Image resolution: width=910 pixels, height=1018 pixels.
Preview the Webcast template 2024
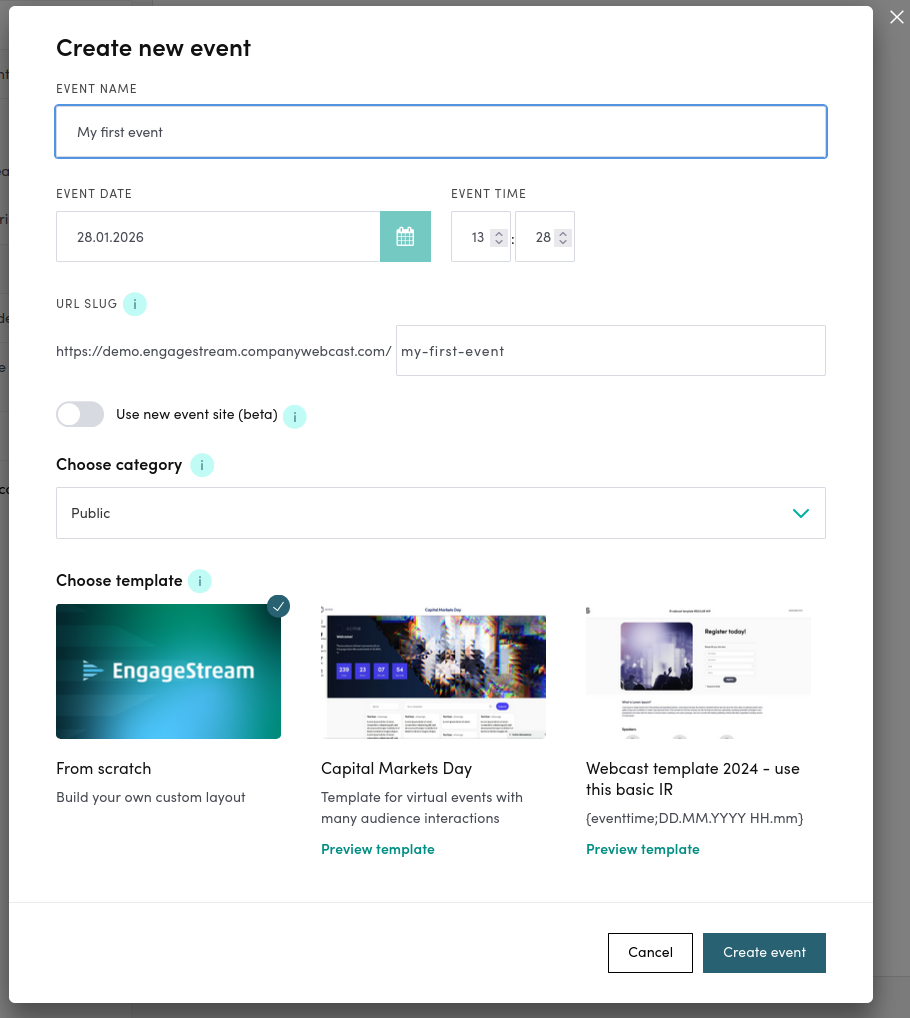(x=642, y=848)
